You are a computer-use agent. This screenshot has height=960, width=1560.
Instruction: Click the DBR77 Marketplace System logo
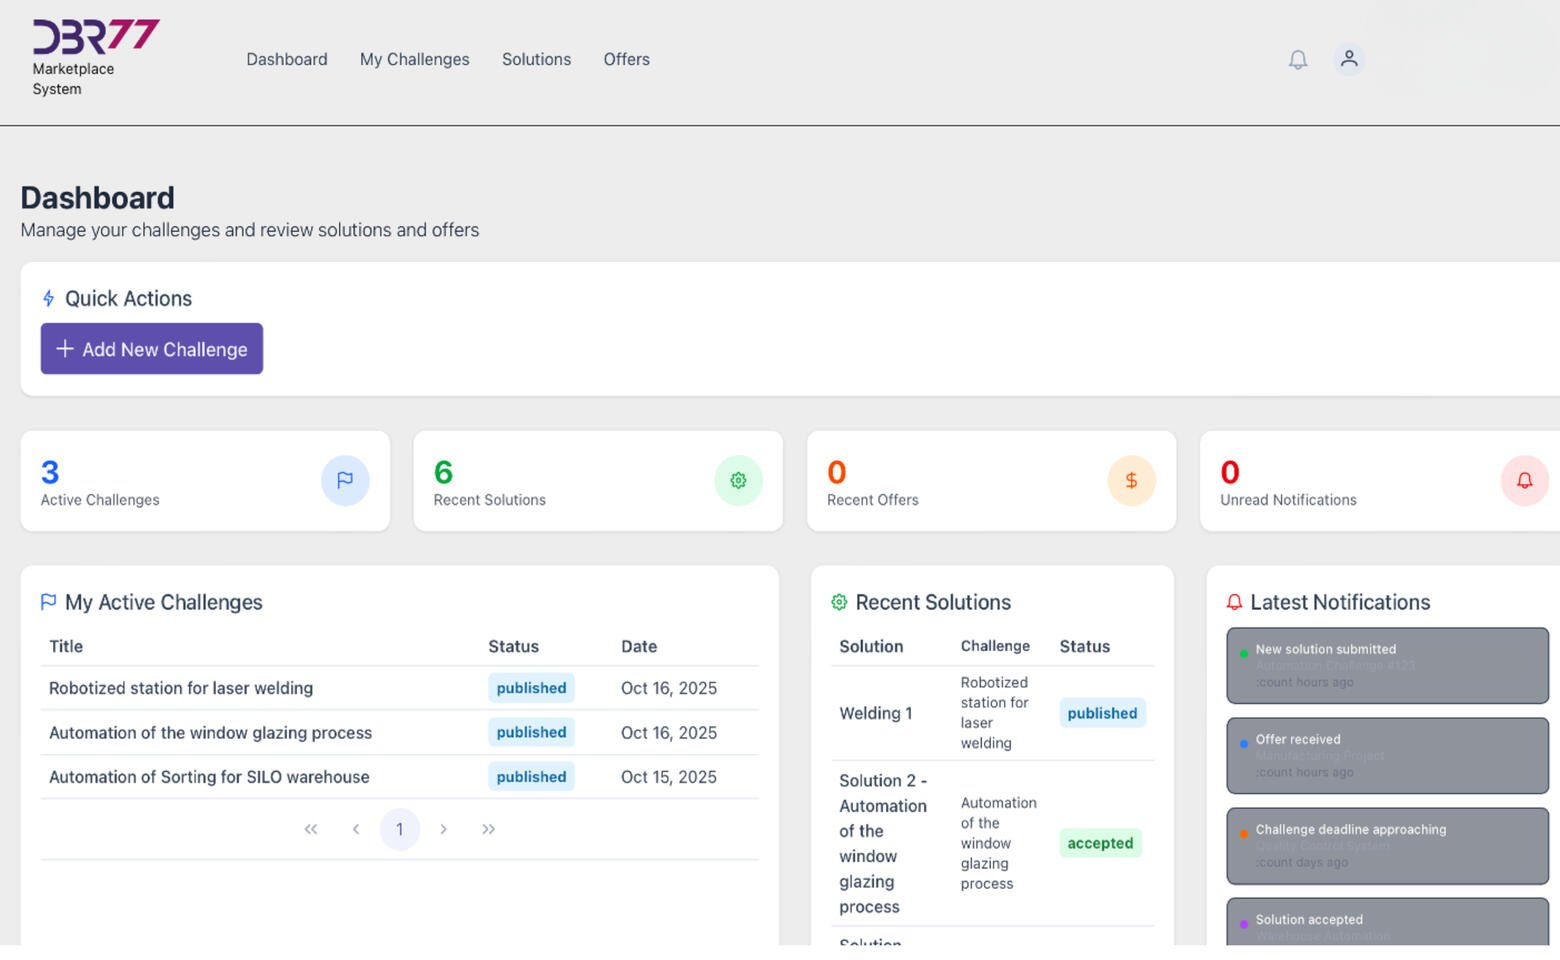[95, 58]
